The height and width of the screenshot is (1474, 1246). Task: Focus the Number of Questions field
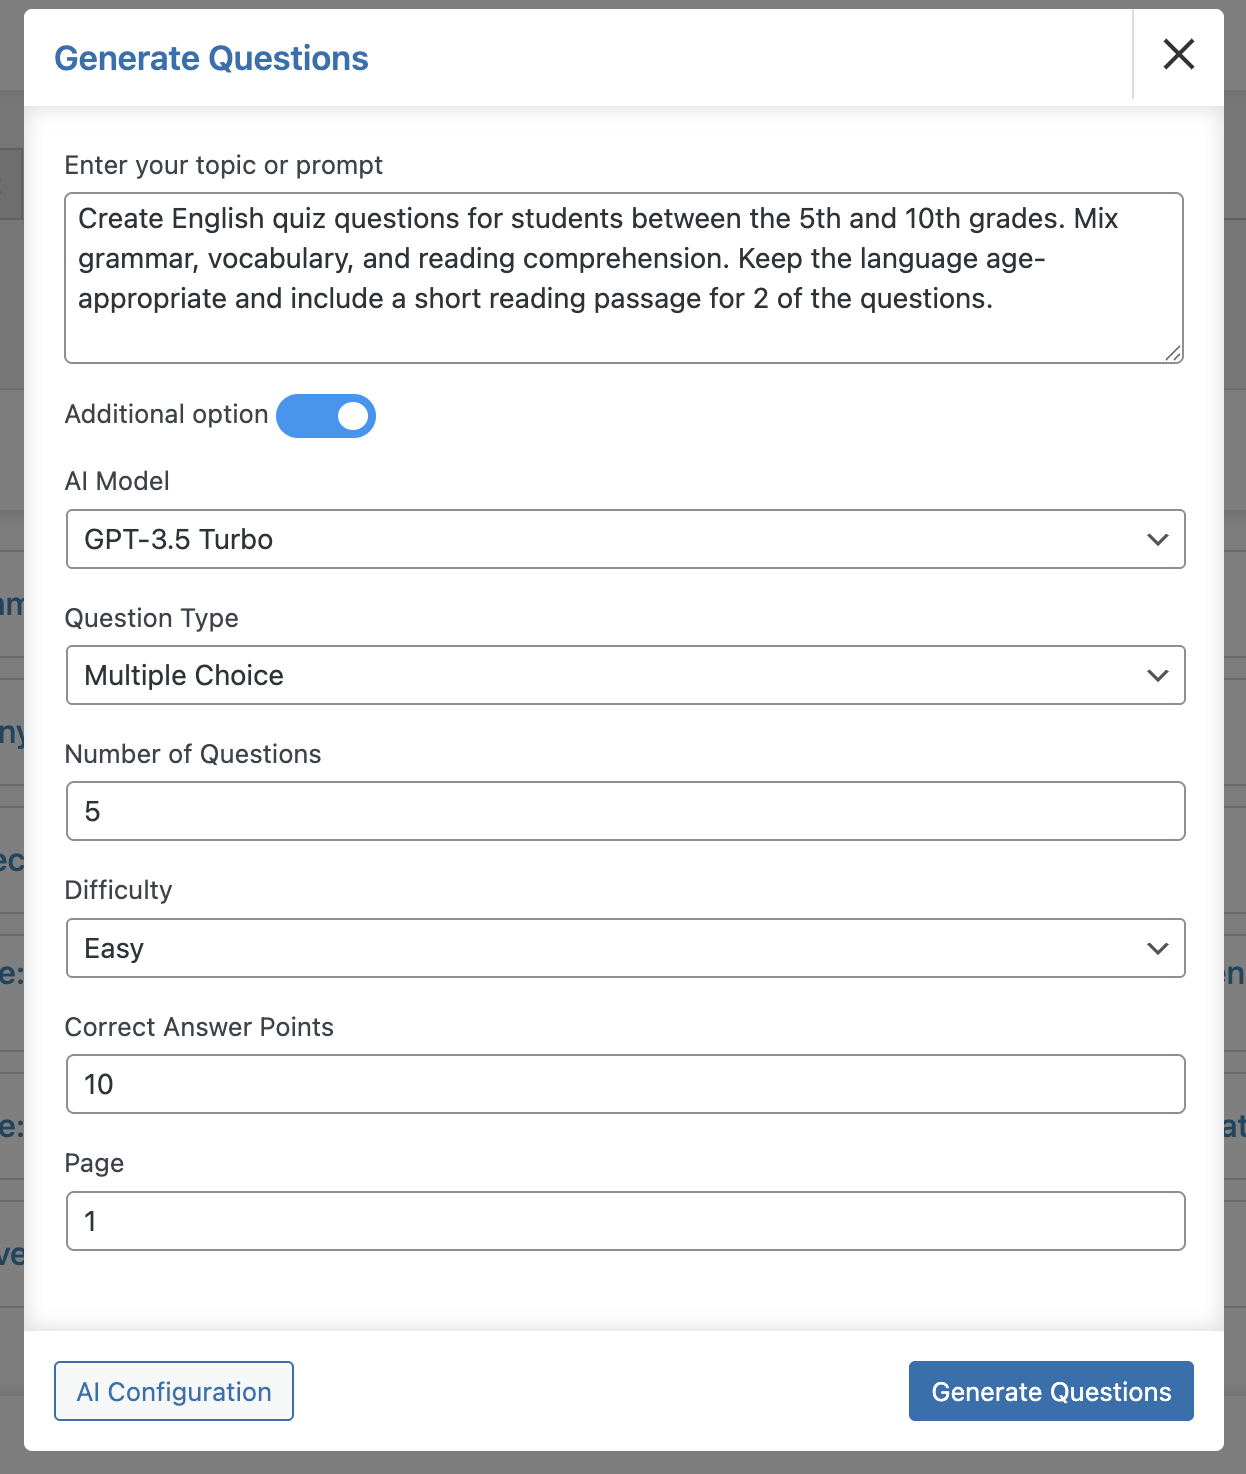[625, 811]
